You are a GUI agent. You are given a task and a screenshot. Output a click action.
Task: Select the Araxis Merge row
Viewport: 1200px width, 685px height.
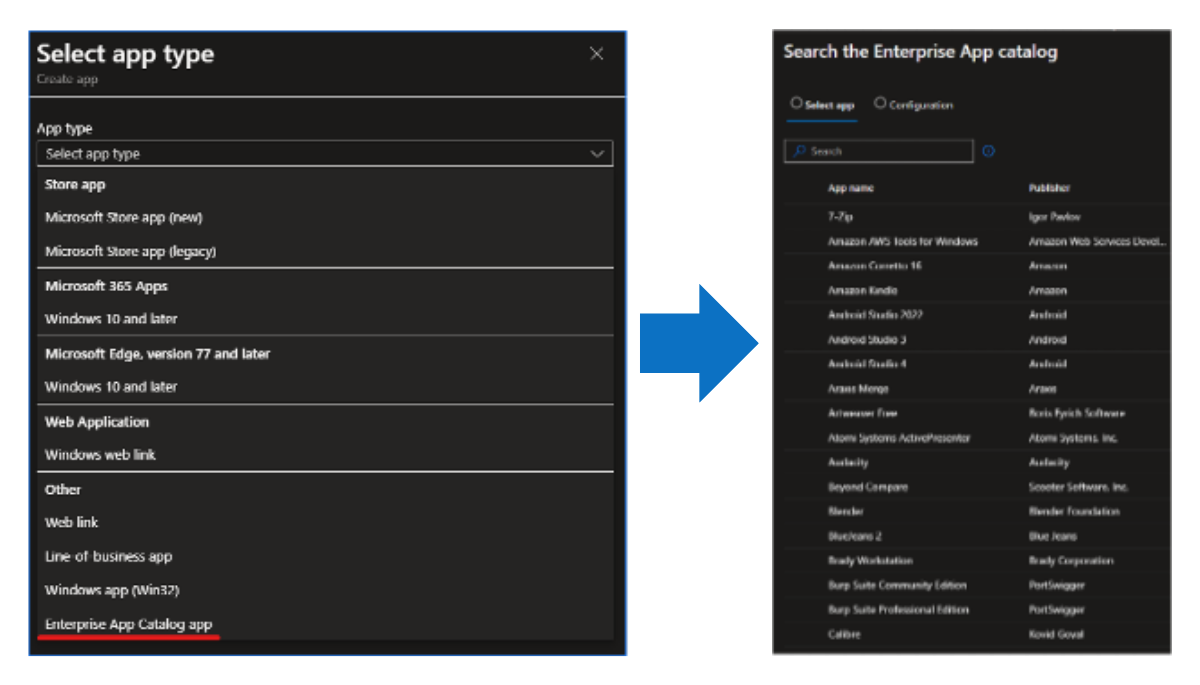coord(977,388)
